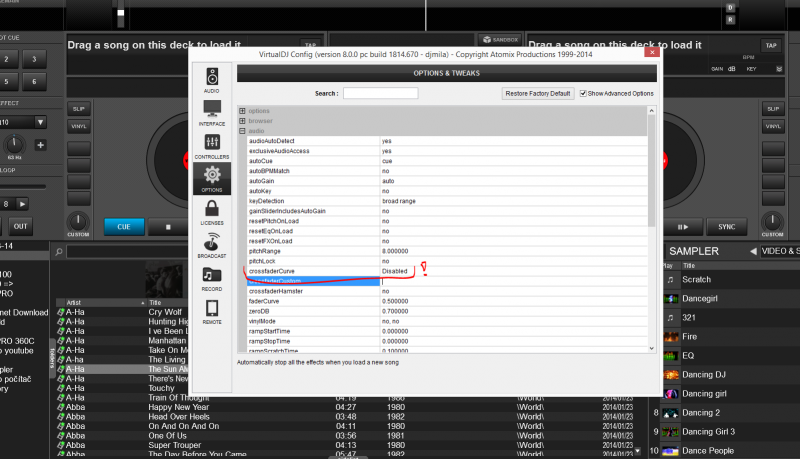This screenshot has width=800, height=459.
Task: Click the loop play arrow button
Action: click(x=22, y=204)
